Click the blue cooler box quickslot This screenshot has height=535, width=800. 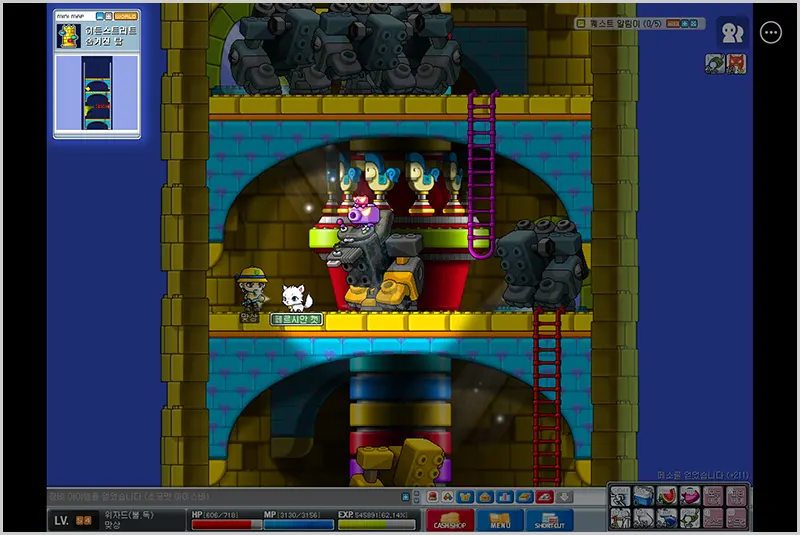pos(643,496)
